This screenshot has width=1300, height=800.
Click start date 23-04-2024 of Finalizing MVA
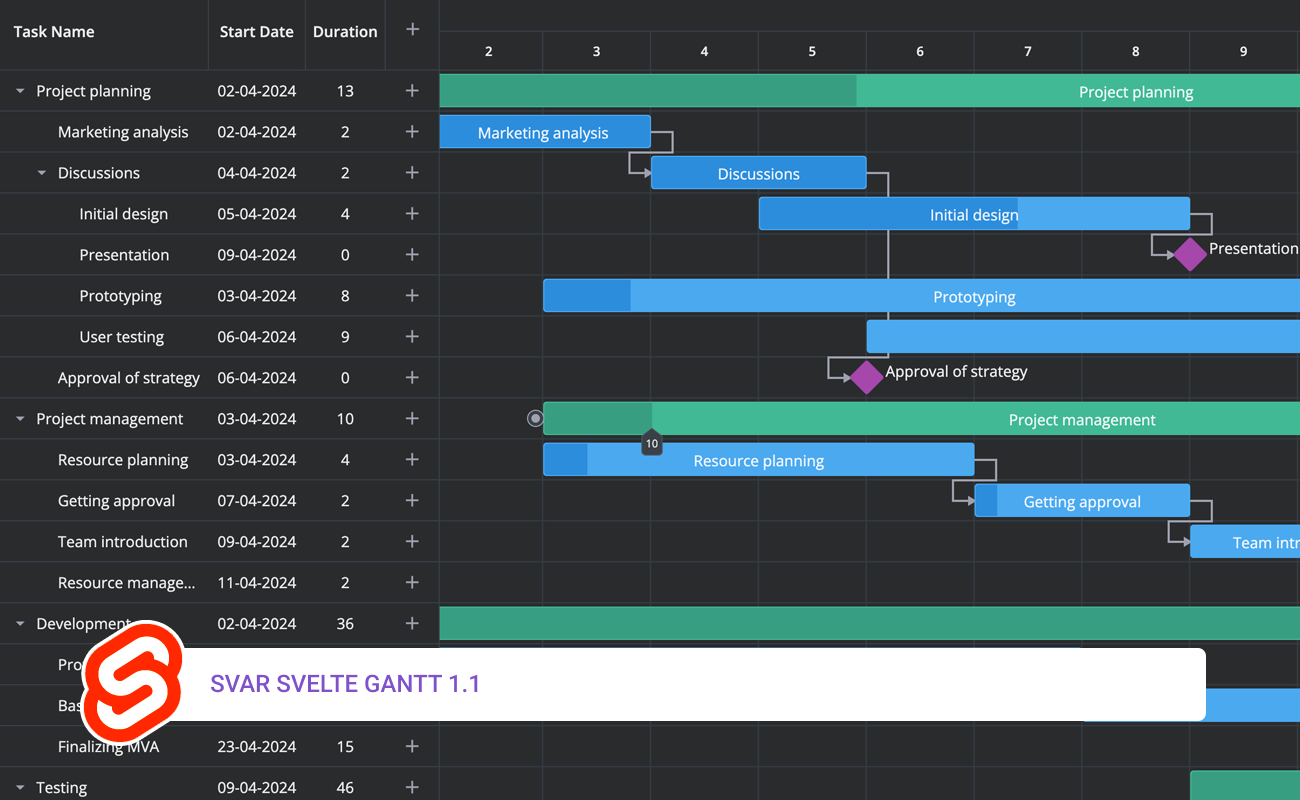(257, 747)
